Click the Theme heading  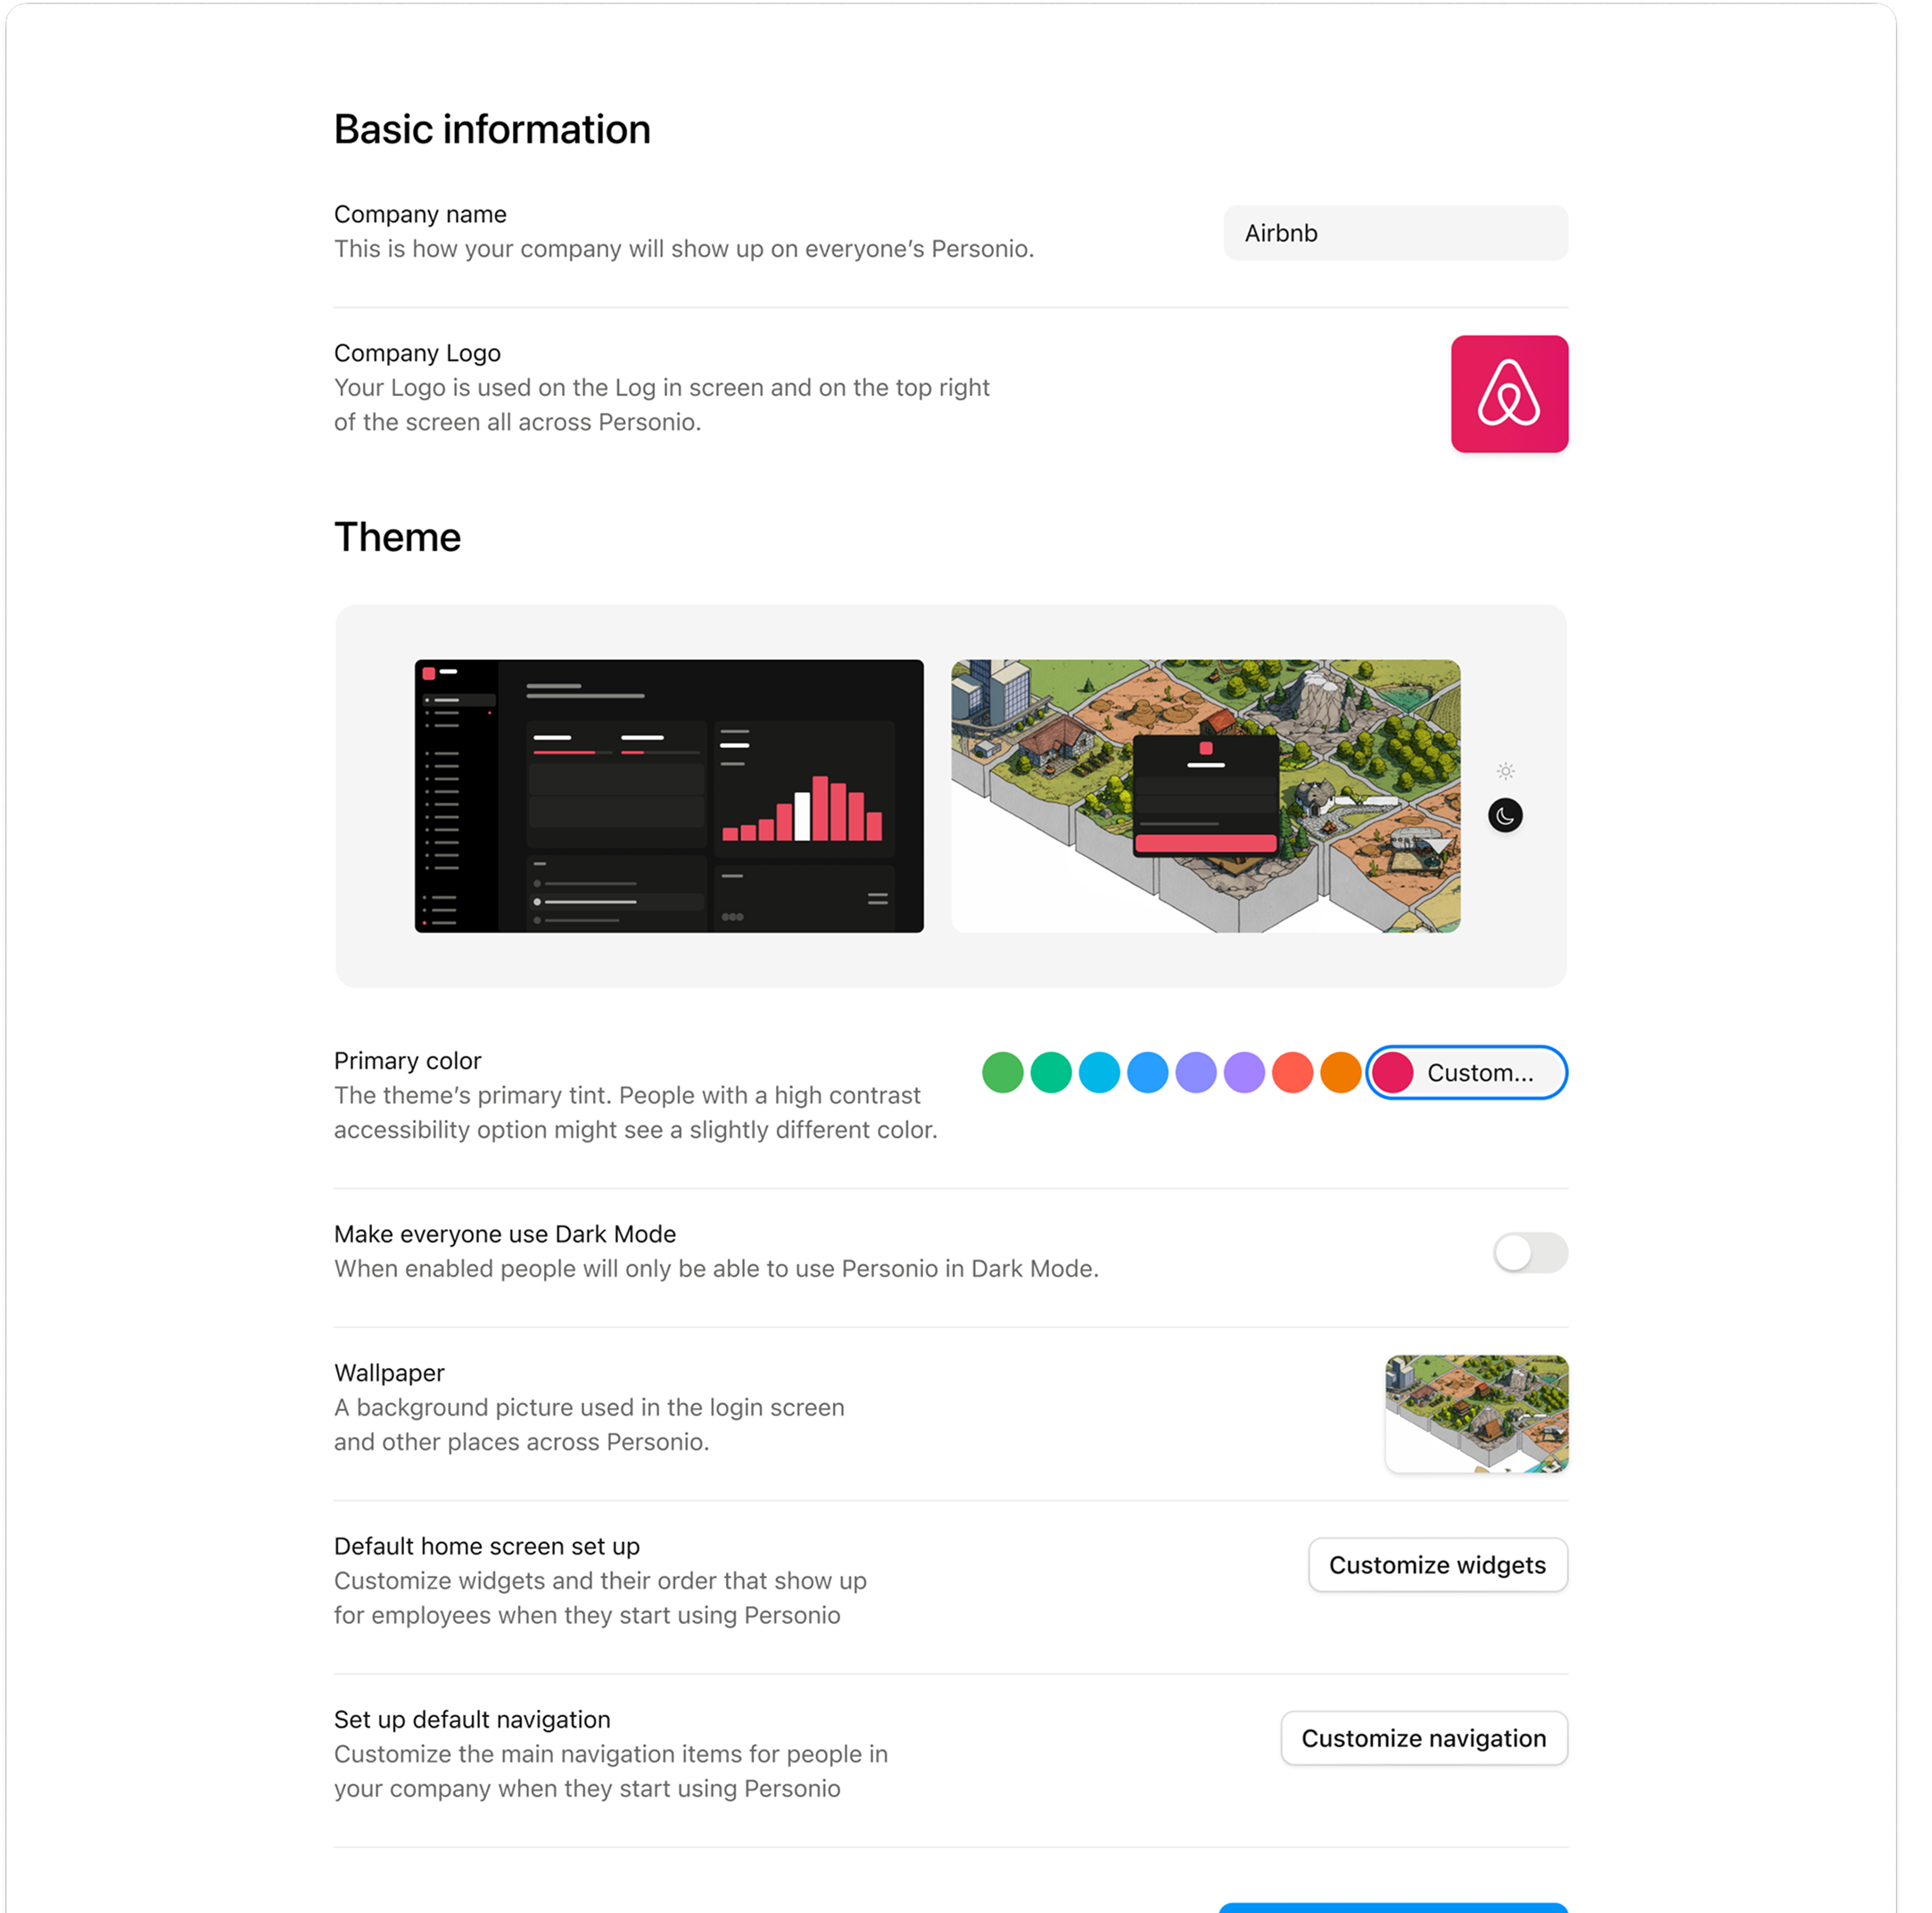pyautogui.click(x=397, y=538)
